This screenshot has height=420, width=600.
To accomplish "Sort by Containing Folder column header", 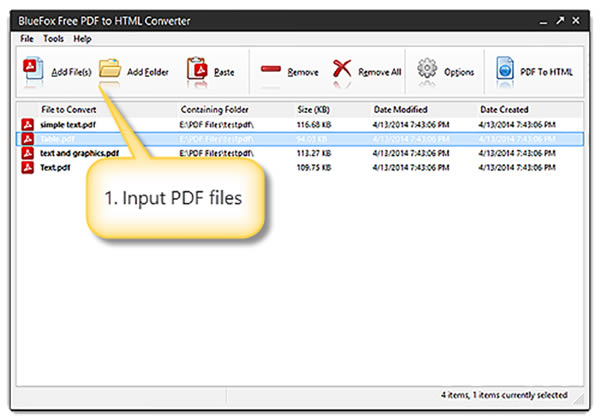I will click(214, 109).
